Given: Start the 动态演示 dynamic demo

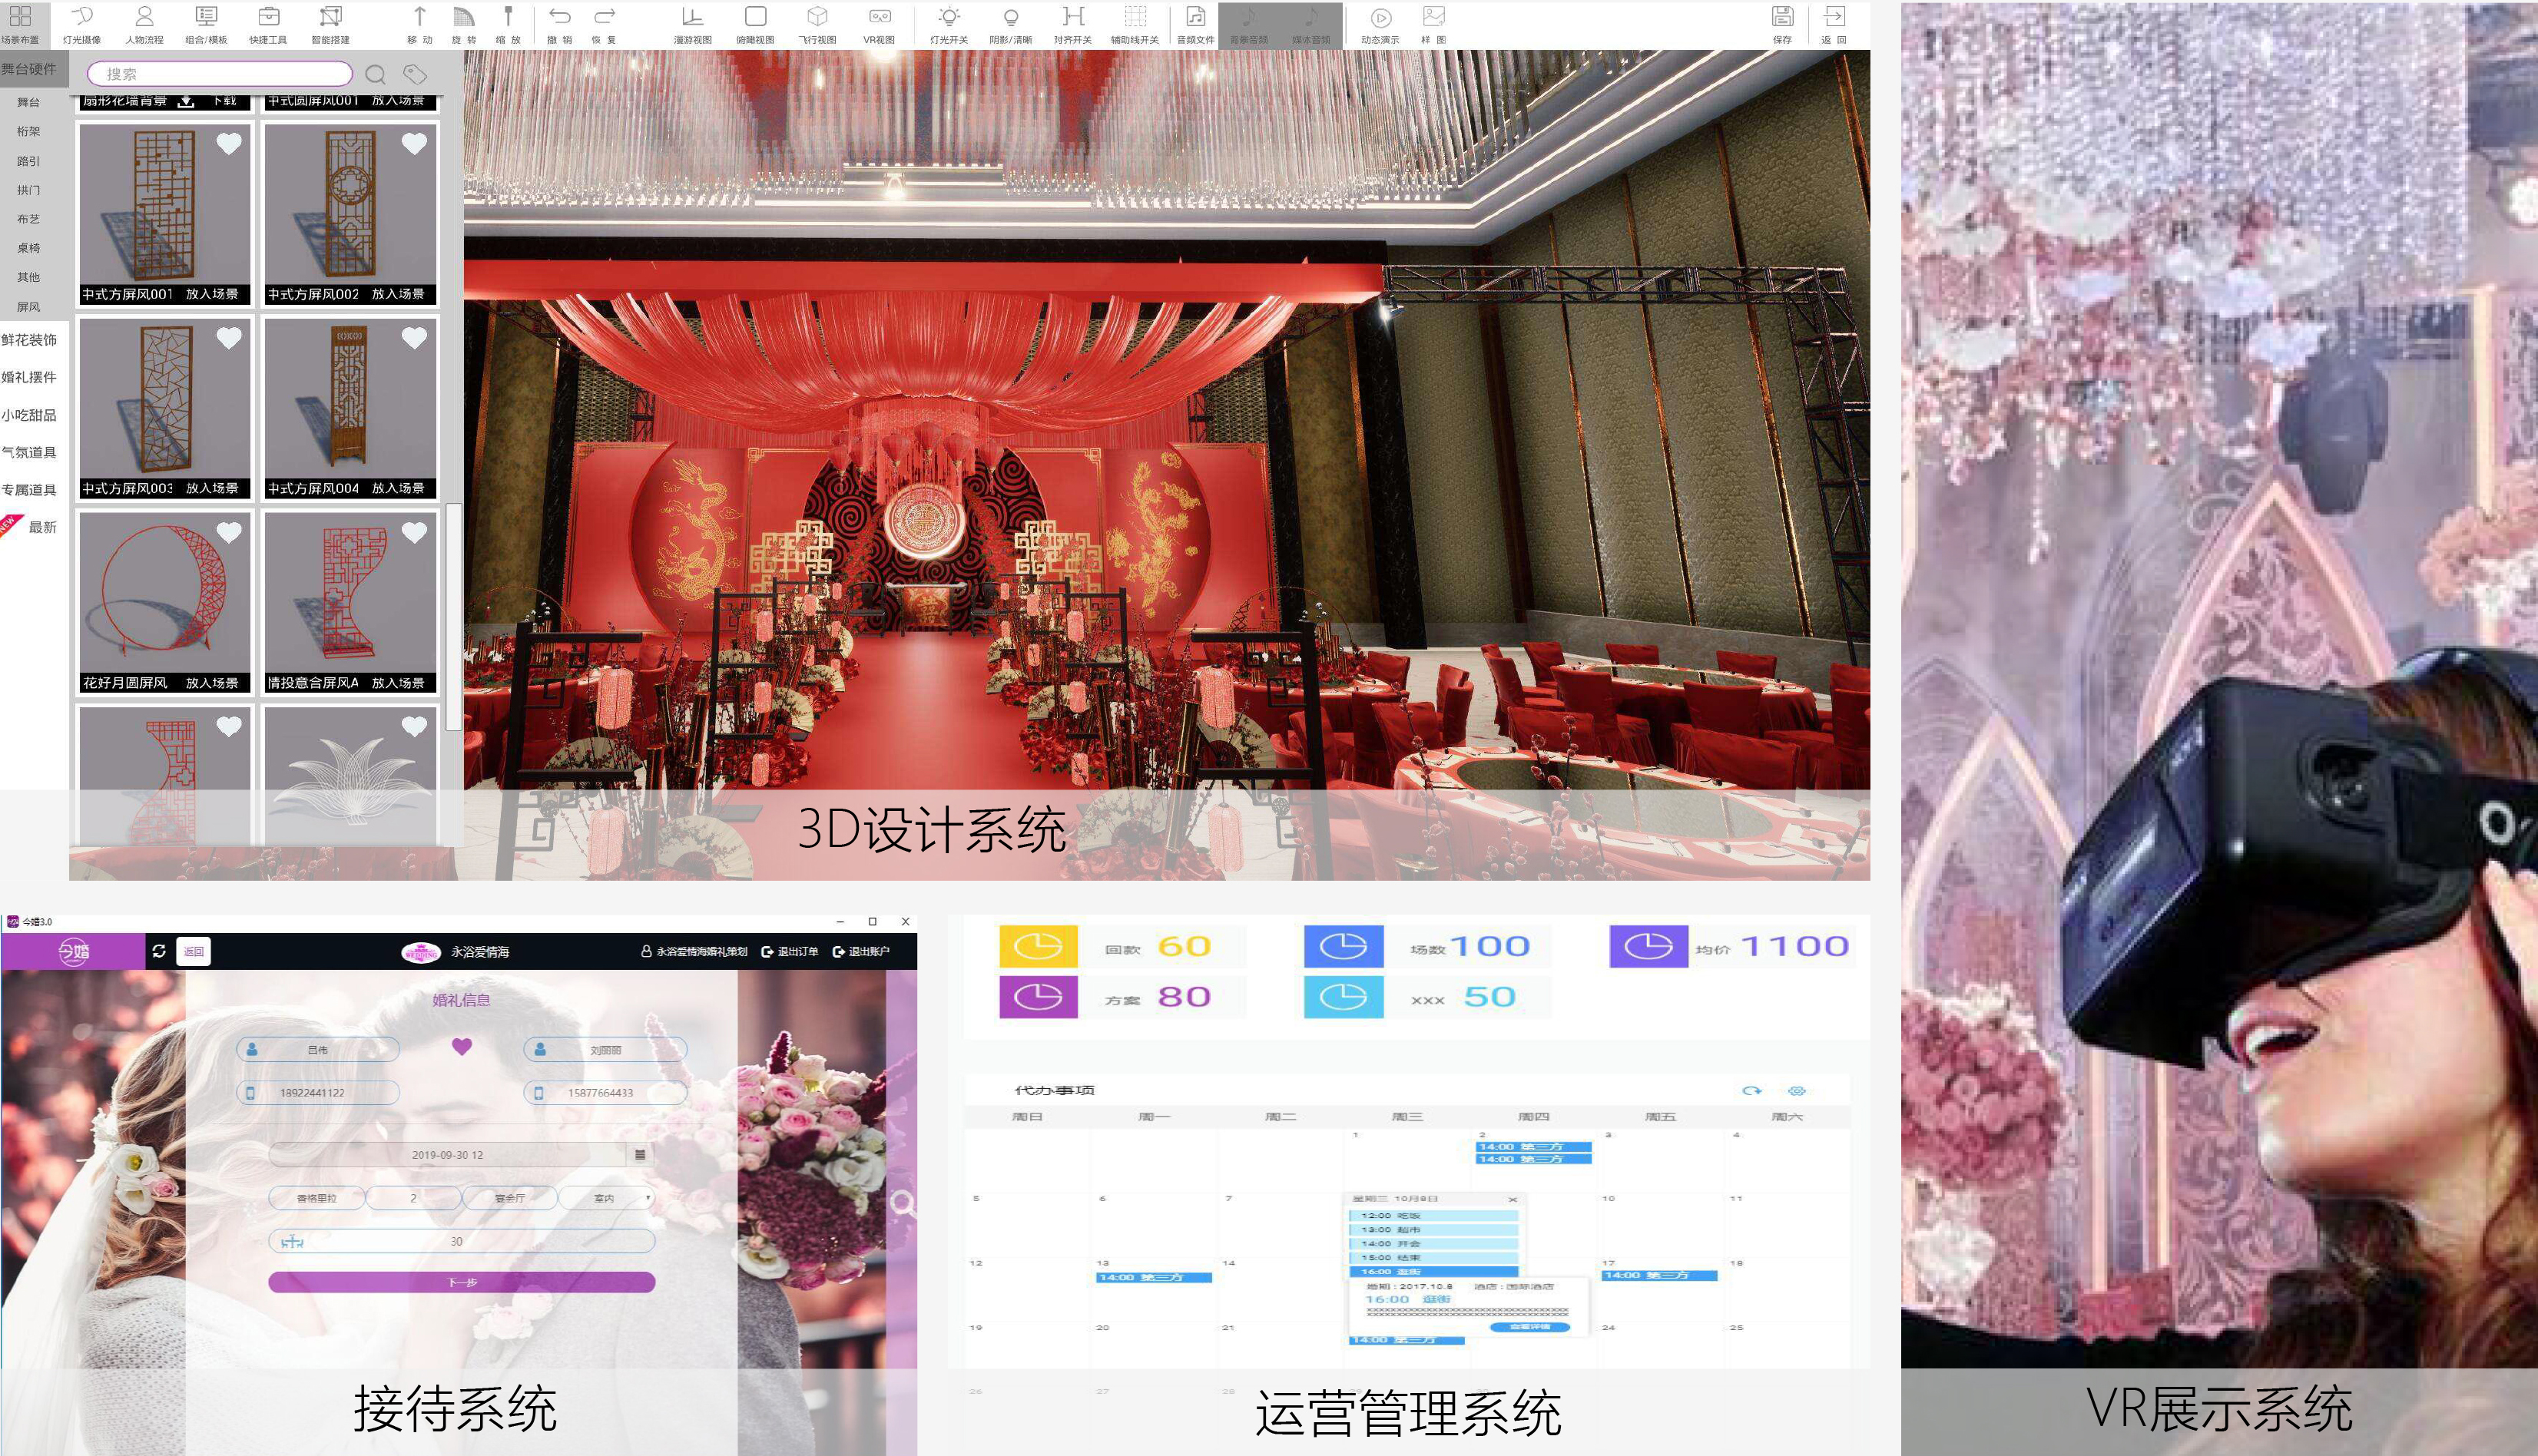Looking at the screenshot, I should click(x=1380, y=24).
